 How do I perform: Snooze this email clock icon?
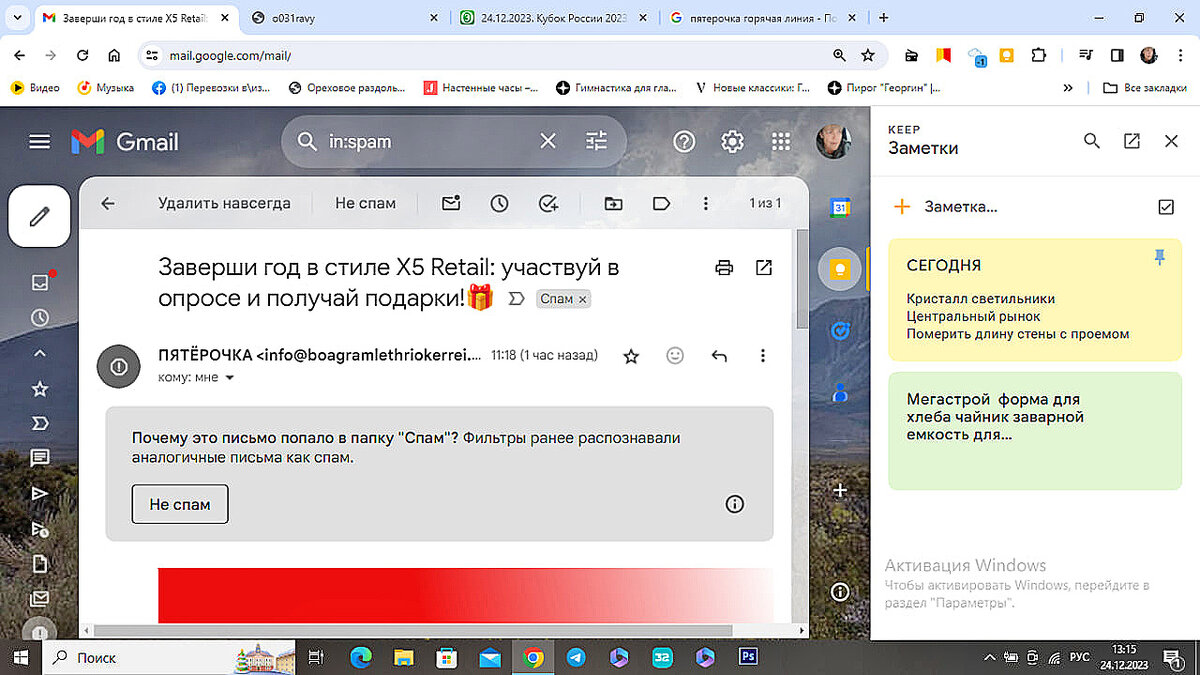click(x=499, y=203)
